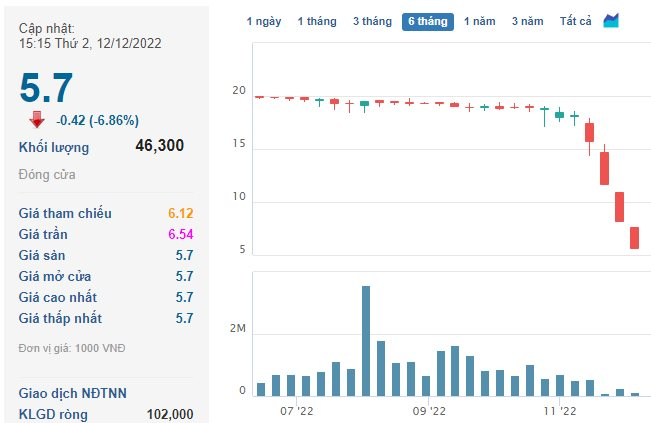Image resolution: width=651 pixels, height=423 pixels.
Task: Switch chart to 3 năm range
Action: click(x=527, y=22)
